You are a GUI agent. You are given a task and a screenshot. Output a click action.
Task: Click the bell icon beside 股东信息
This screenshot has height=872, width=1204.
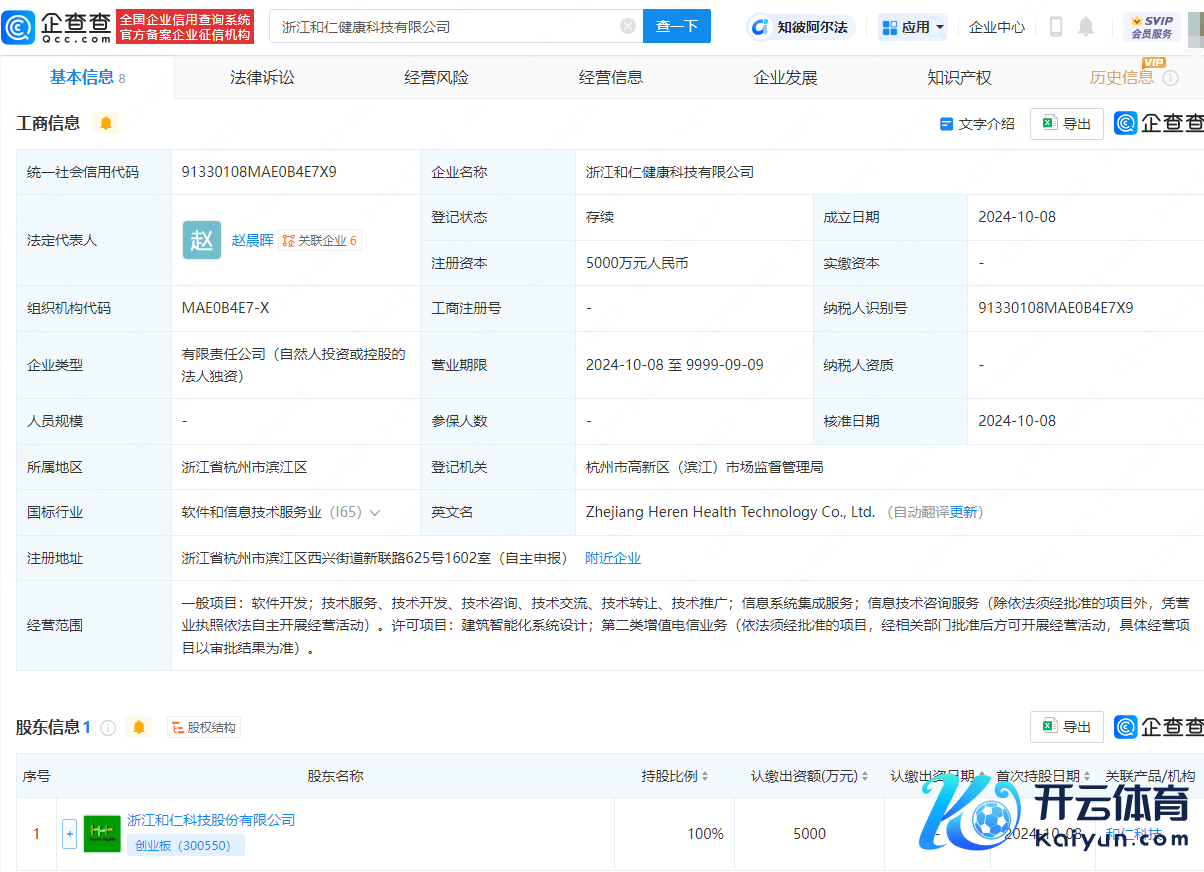pyautogui.click(x=139, y=727)
